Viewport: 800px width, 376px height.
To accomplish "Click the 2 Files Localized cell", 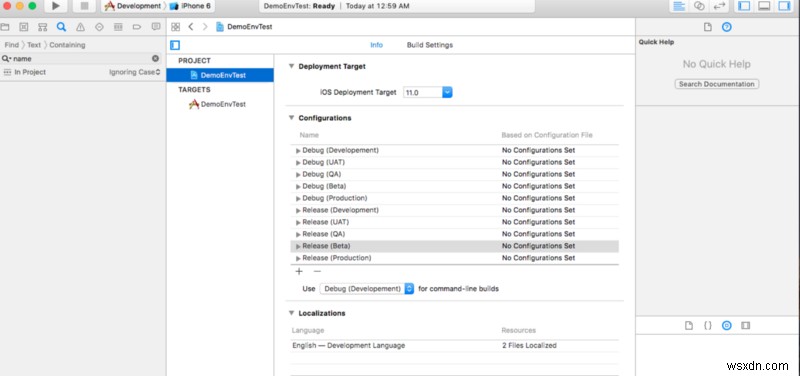I will (529, 345).
